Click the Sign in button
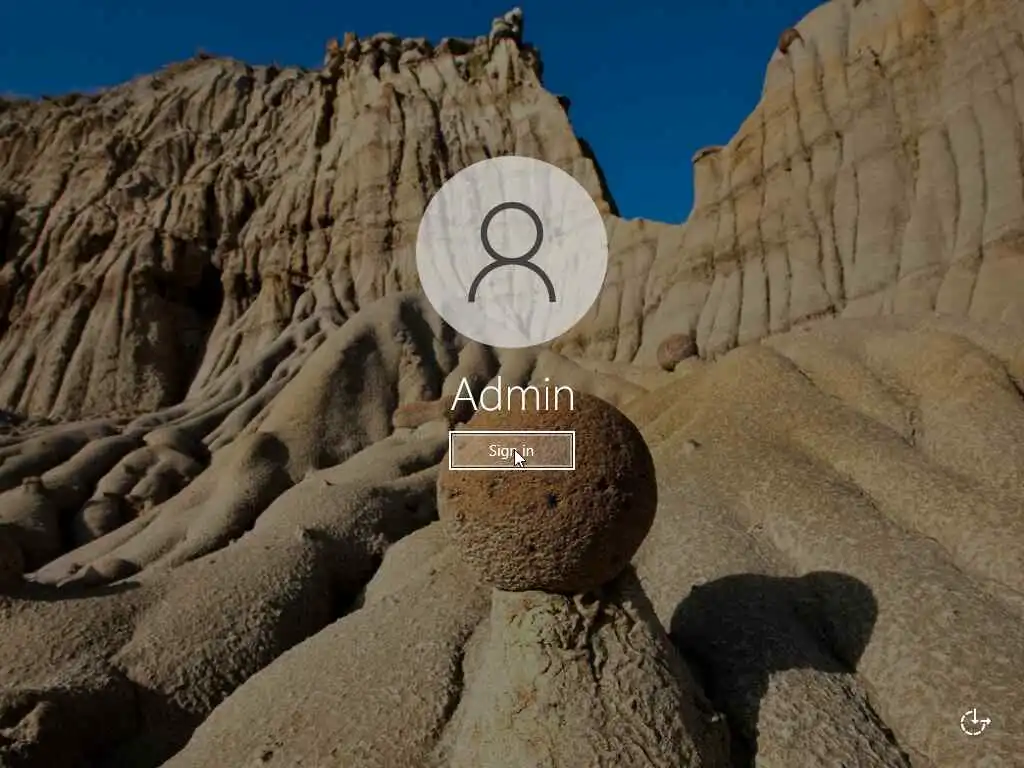Screen dimensions: 1024x768 [511, 451]
